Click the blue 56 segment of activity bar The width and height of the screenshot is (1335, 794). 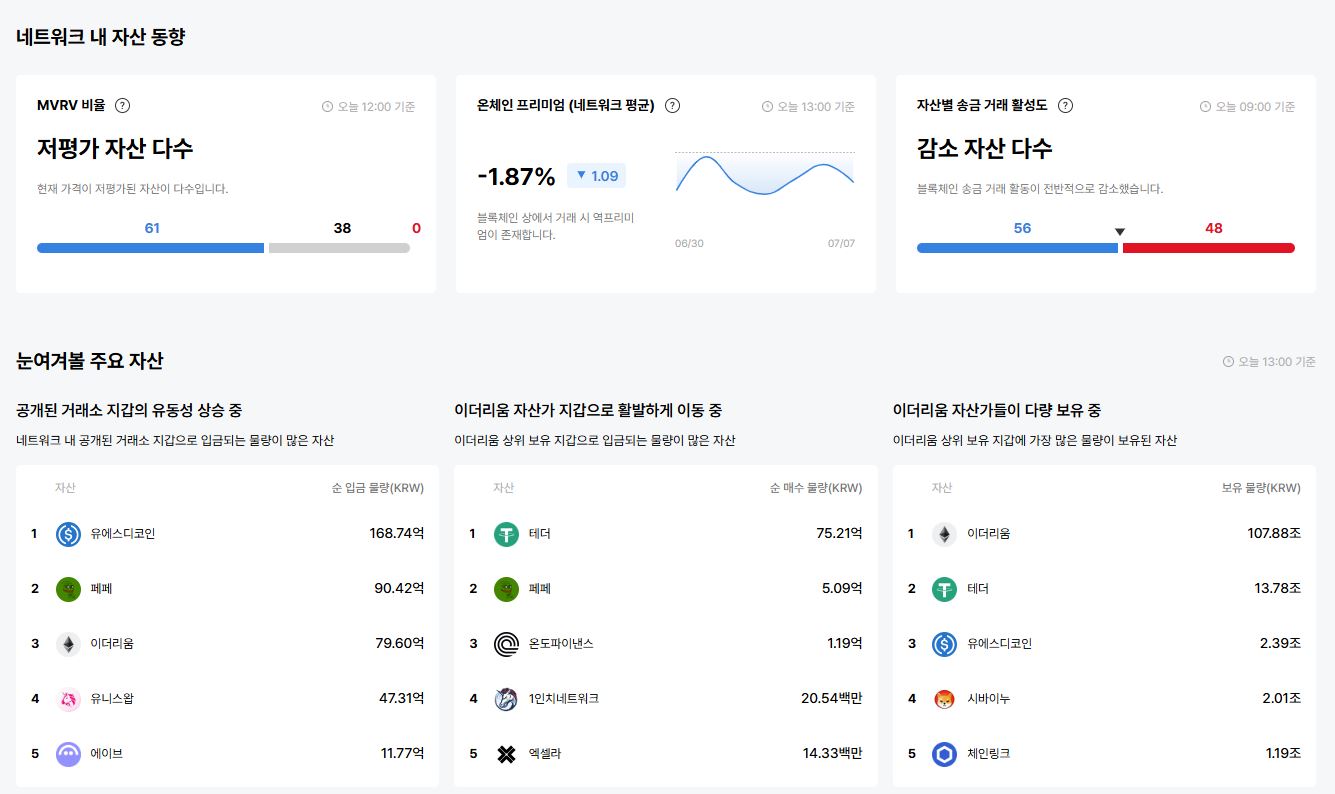pyautogui.click(x=1017, y=248)
